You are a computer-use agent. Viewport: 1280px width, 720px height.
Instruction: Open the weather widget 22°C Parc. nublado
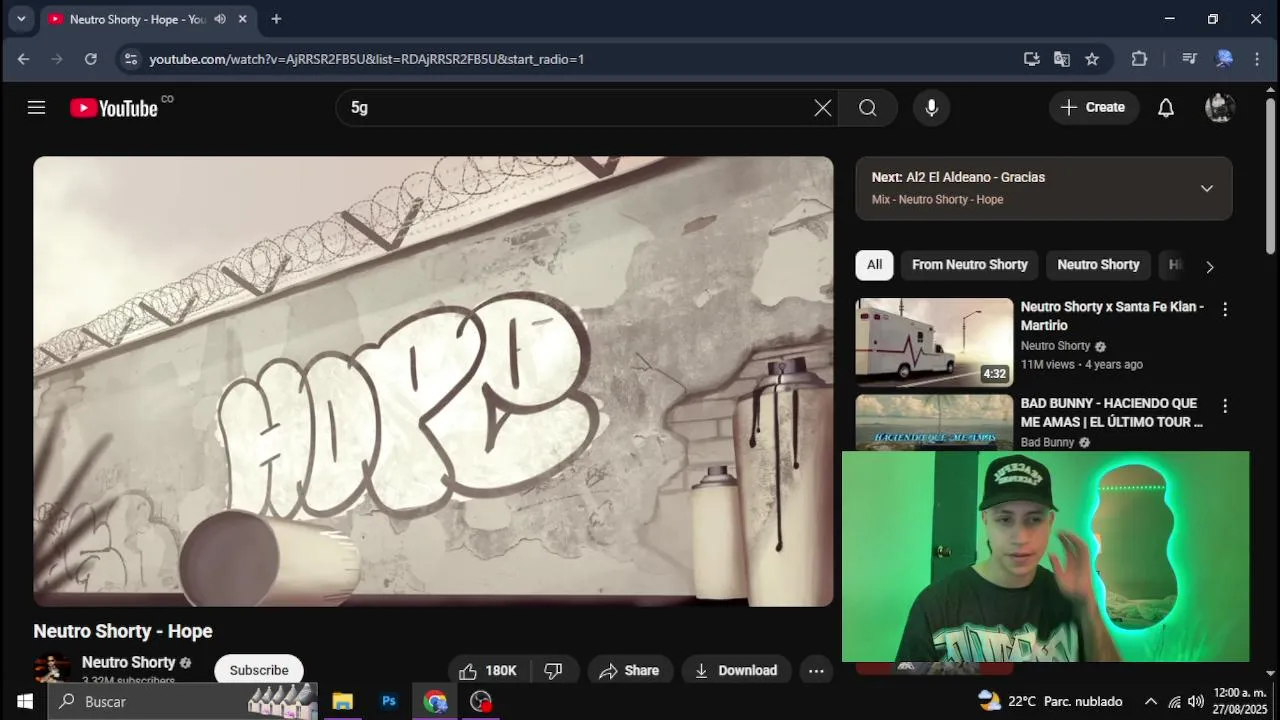[1050, 701]
